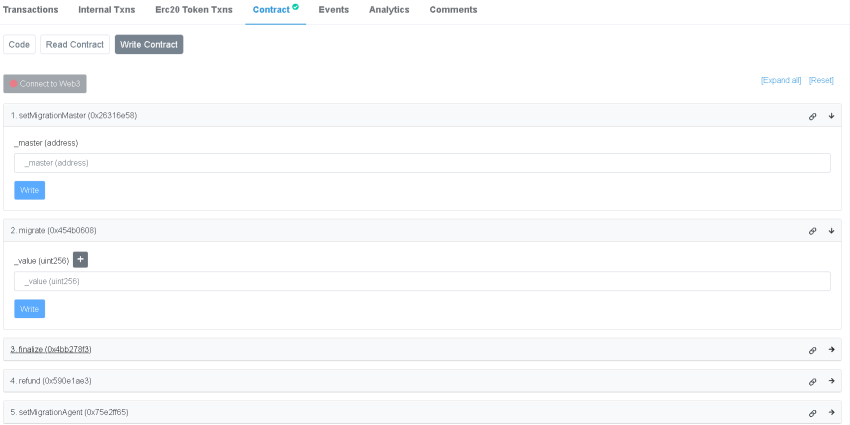Click Write button under _master field
The image size is (850, 425).
29,190
